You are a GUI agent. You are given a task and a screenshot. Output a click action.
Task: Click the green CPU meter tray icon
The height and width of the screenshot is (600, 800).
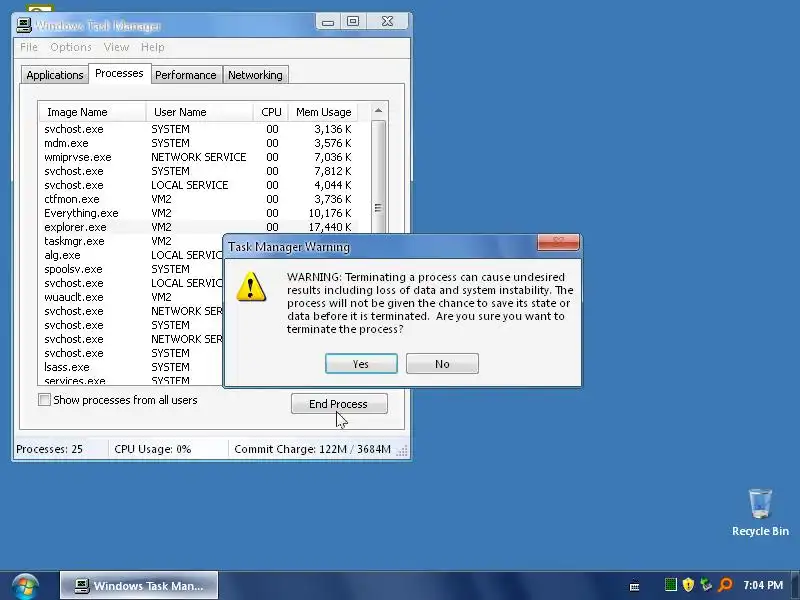(670, 585)
